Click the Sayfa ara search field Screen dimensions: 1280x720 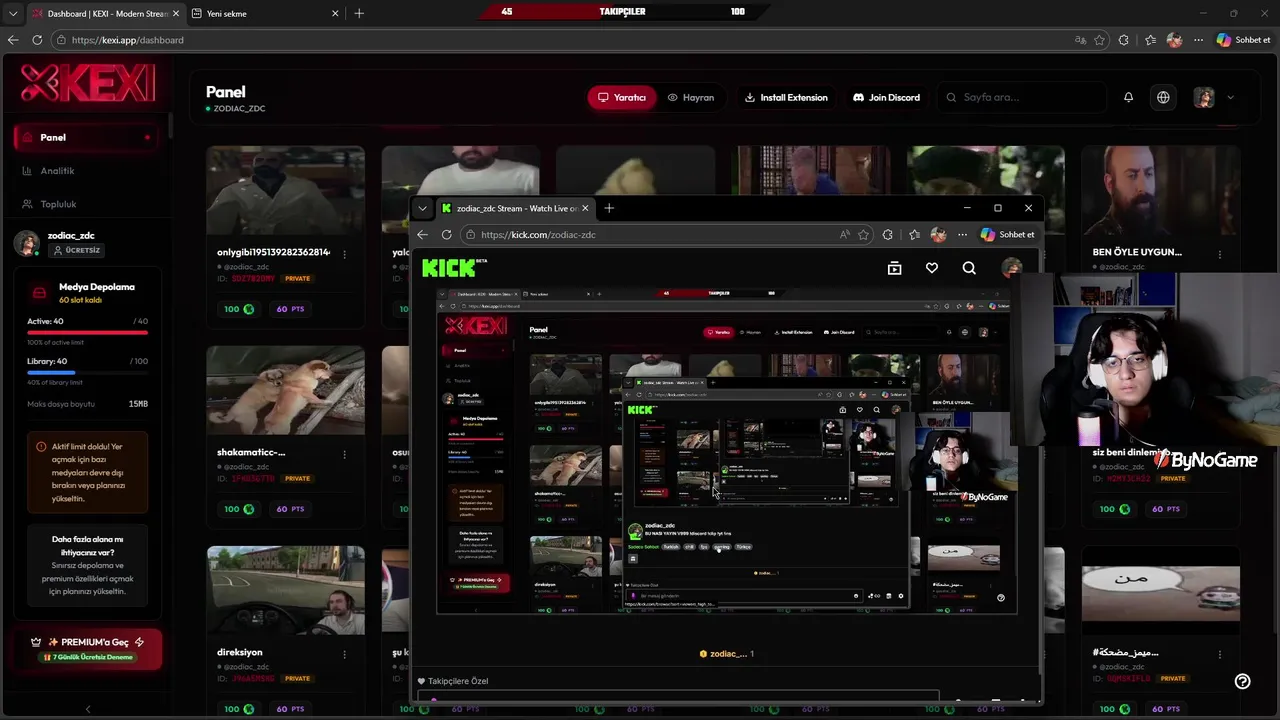[1024, 97]
